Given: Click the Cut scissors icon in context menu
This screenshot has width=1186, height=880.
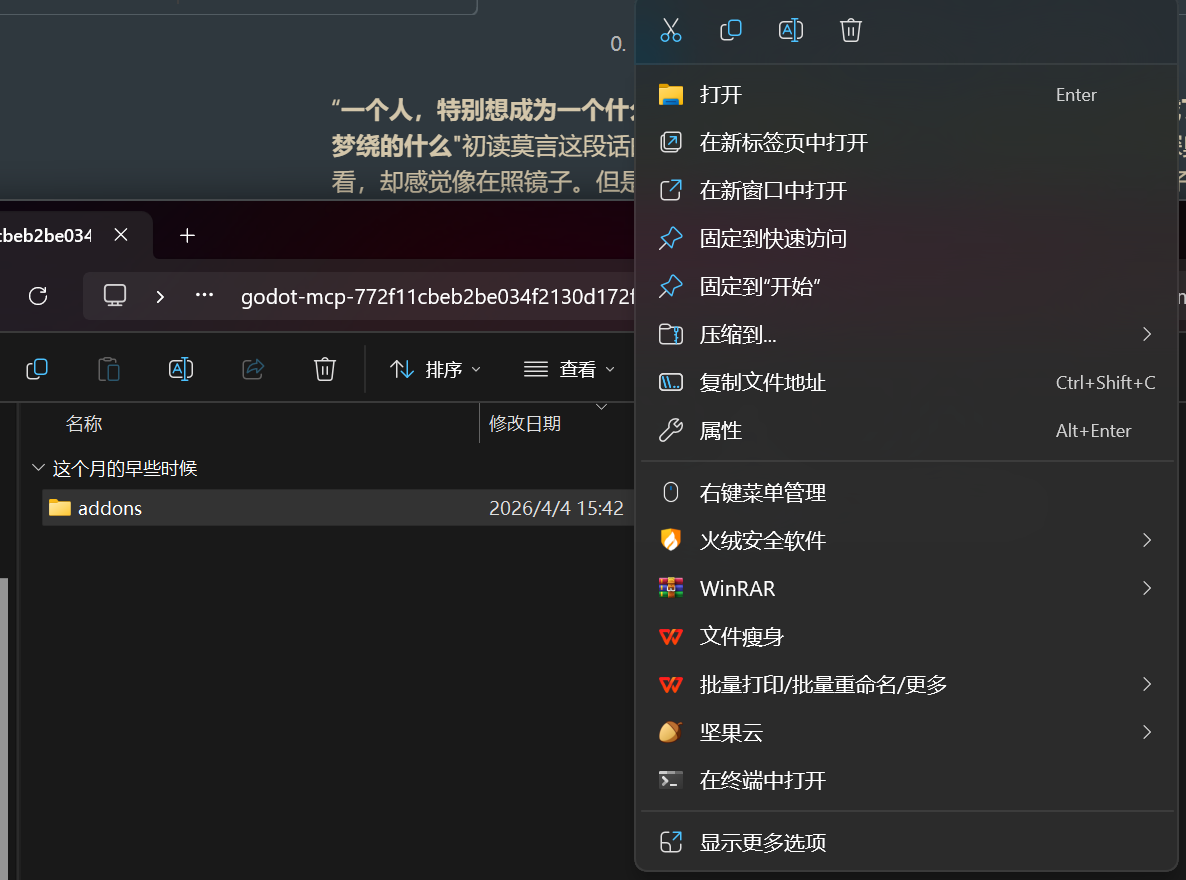Looking at the screenshot, I should click(x=670, y=30).
